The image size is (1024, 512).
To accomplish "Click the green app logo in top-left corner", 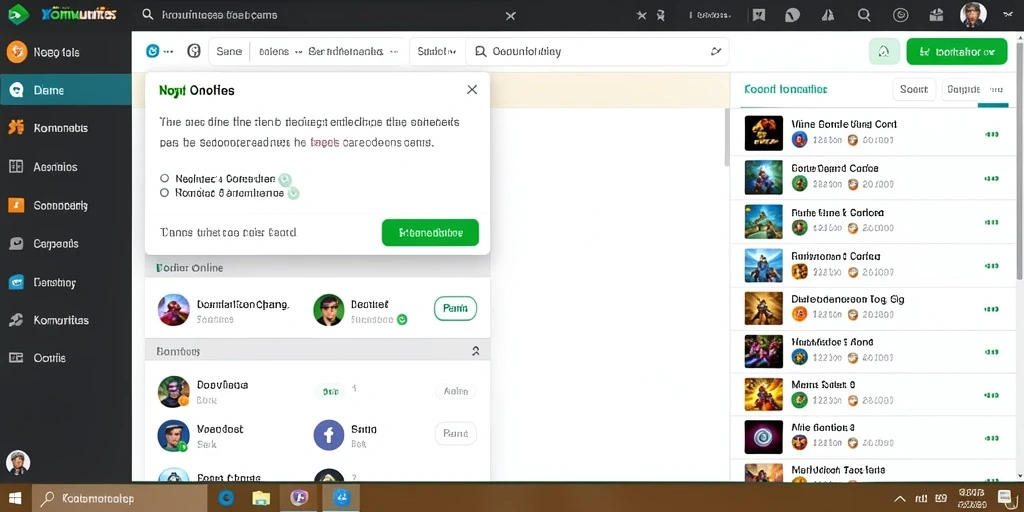I will tap(17, 14).
